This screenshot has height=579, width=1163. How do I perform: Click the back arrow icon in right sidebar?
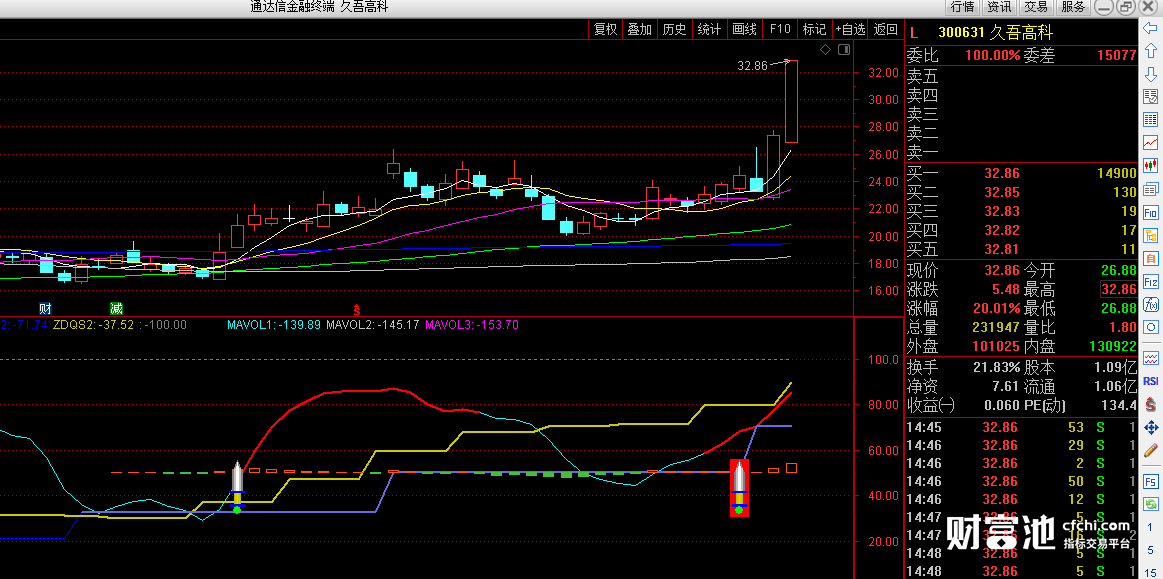point(1151,30)
